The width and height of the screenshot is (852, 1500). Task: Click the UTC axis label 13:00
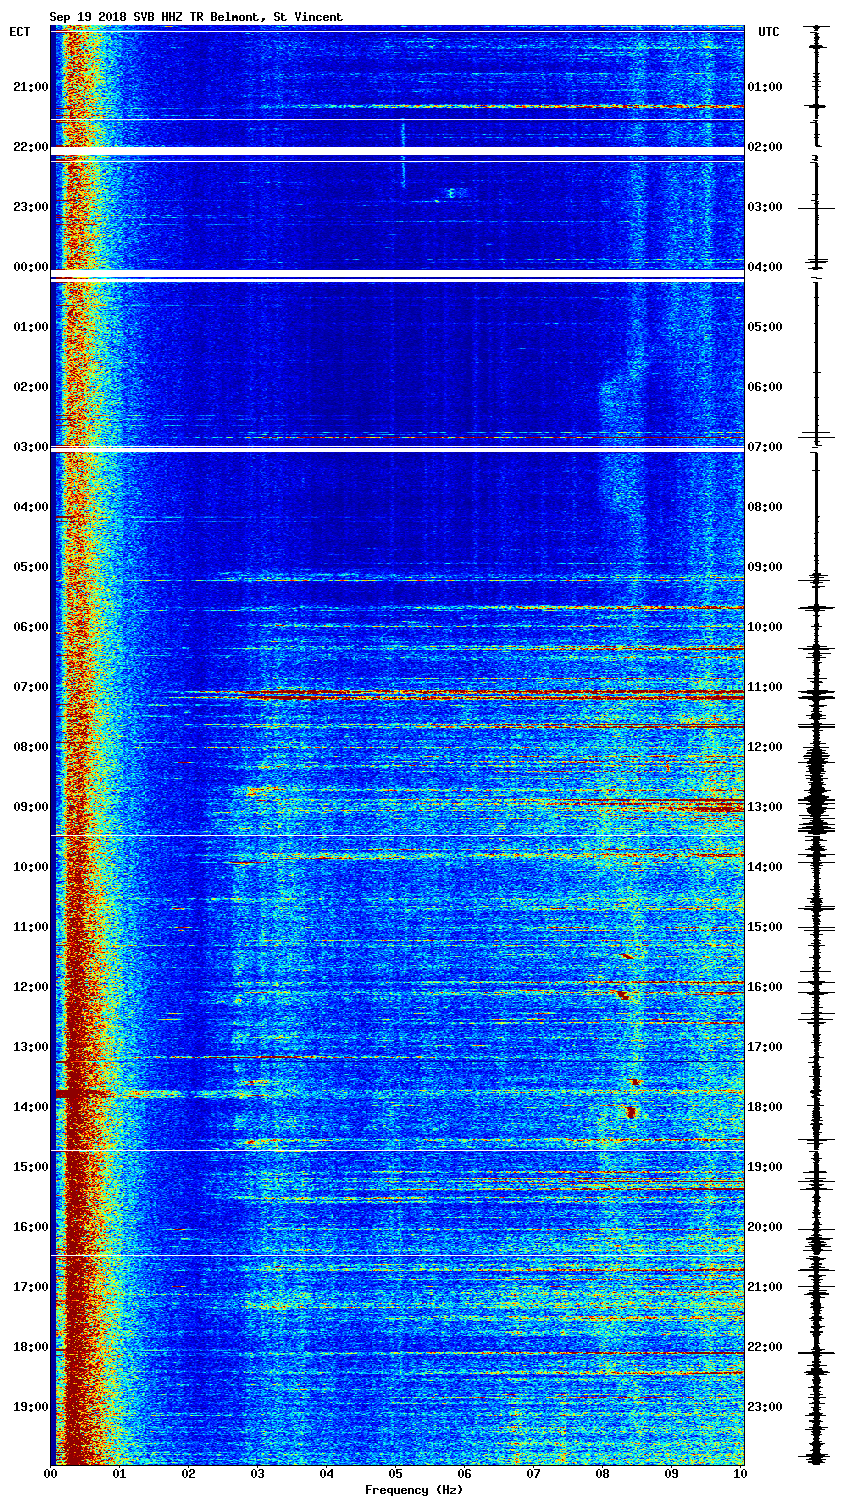764,807
